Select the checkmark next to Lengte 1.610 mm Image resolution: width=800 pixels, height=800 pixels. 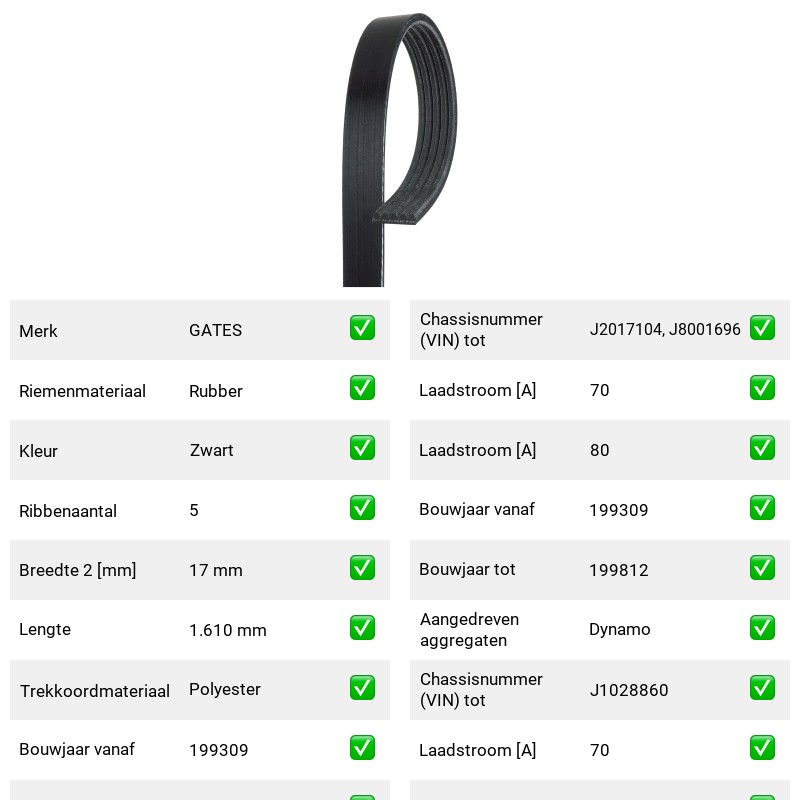362,628
